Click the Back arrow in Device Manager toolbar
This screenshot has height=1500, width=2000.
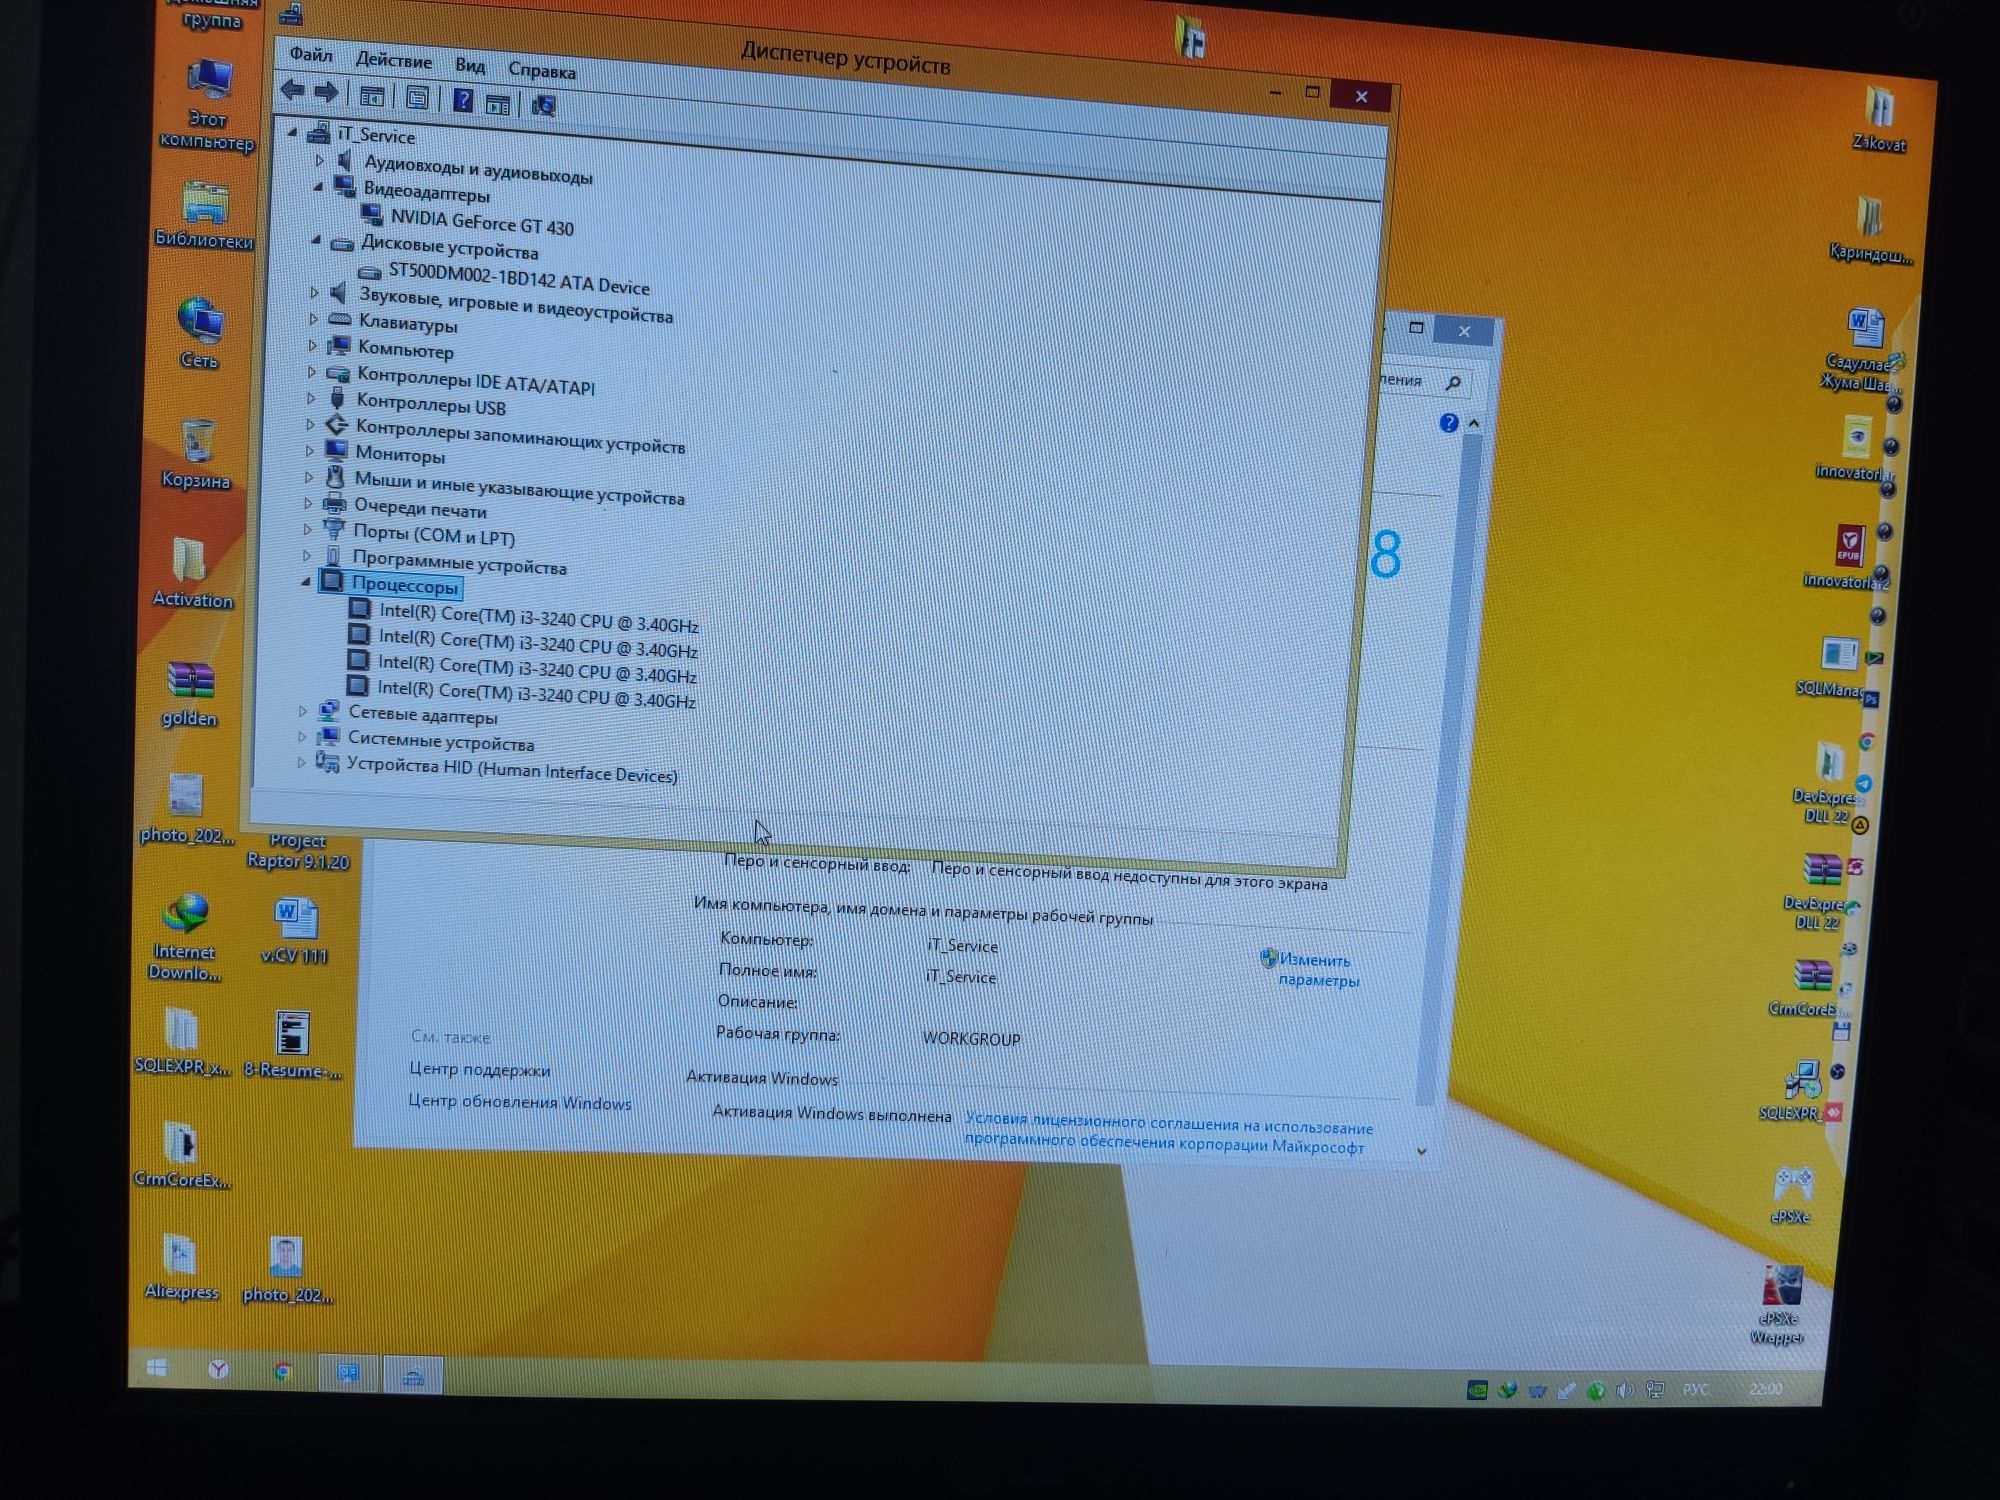tap(292, 90)
